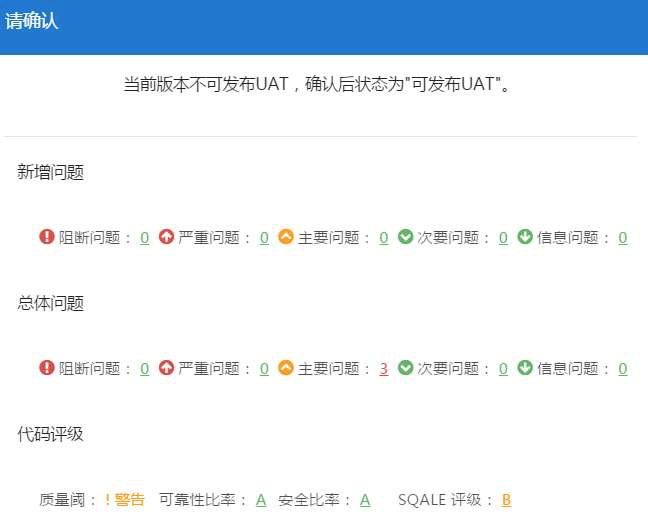The width and height of the screenshot is (648, 528).
Task: Click blocker icon in 总体问题 row
Action: click(x=47, y=368)
